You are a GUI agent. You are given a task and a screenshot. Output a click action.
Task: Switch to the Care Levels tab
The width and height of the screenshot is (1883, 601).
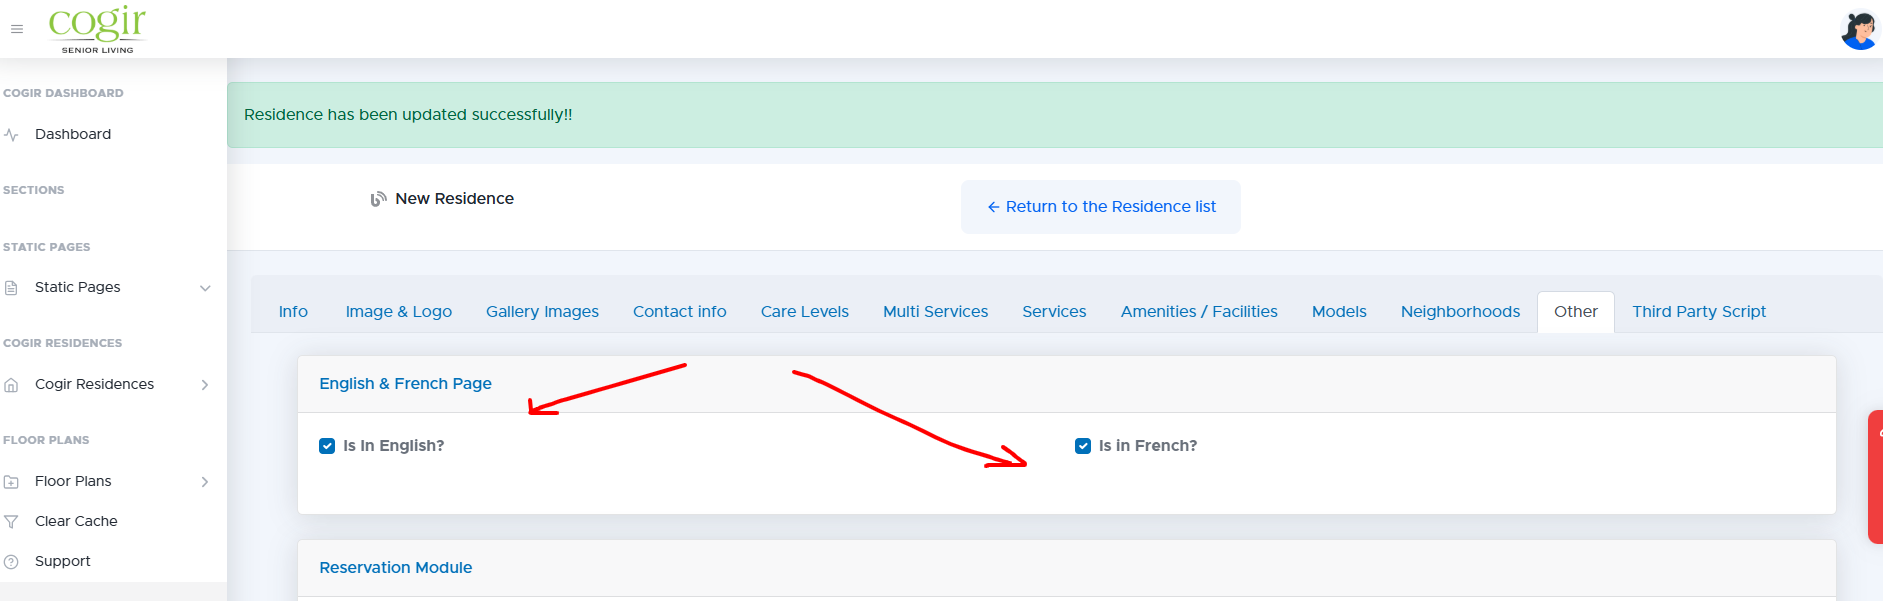coord(805,312)
